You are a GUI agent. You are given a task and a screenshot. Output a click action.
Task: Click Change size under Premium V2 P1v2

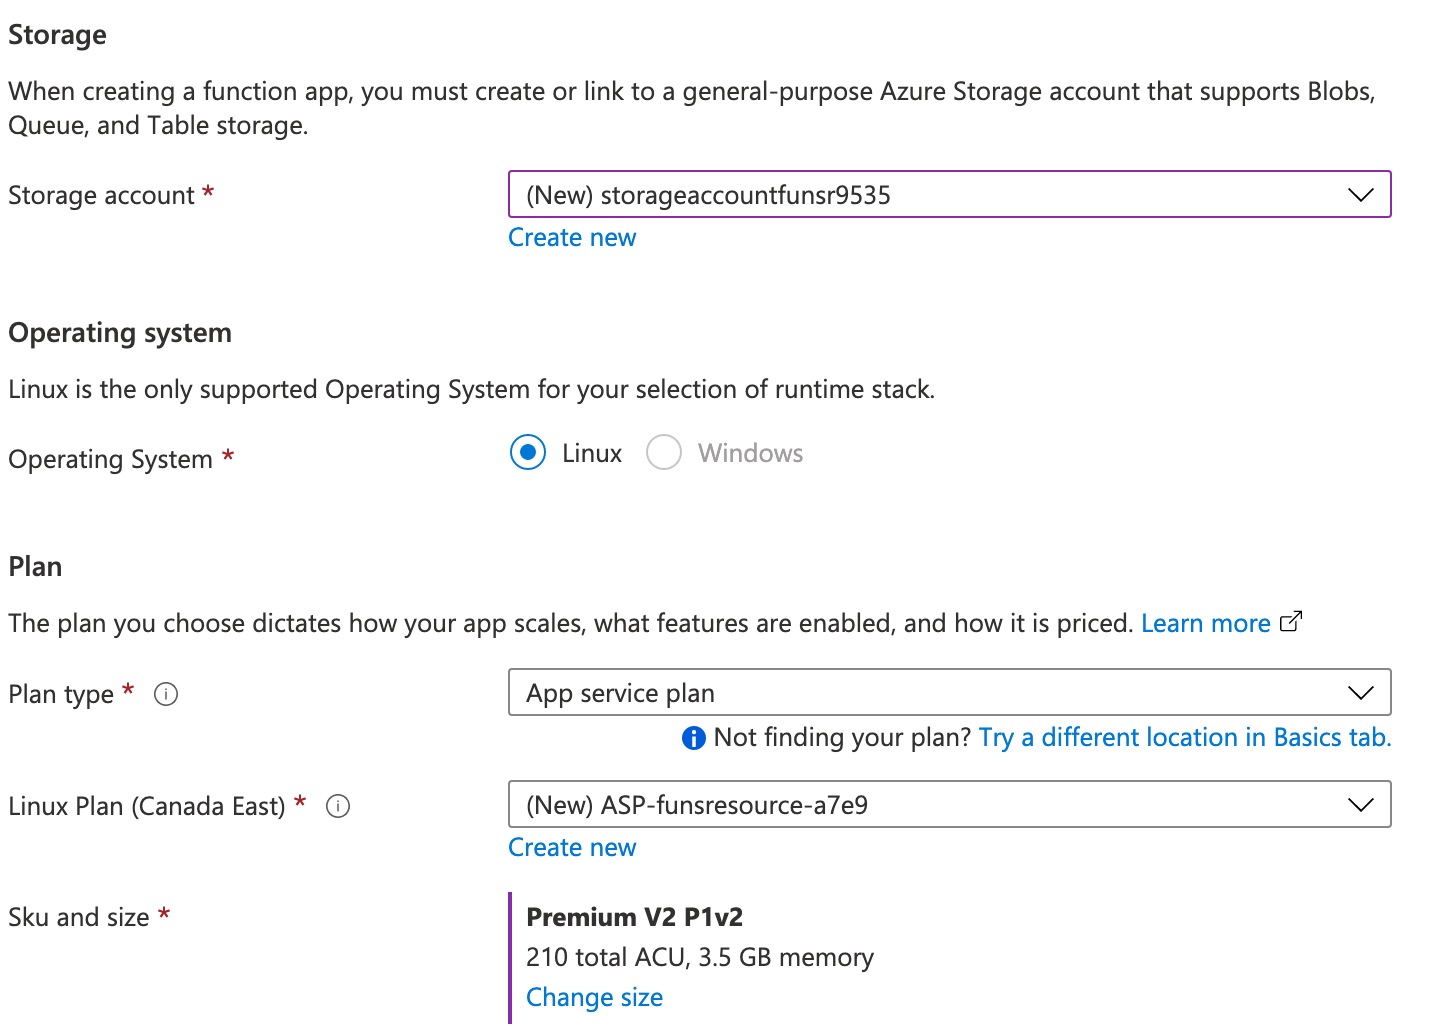(x=594, y=998)
